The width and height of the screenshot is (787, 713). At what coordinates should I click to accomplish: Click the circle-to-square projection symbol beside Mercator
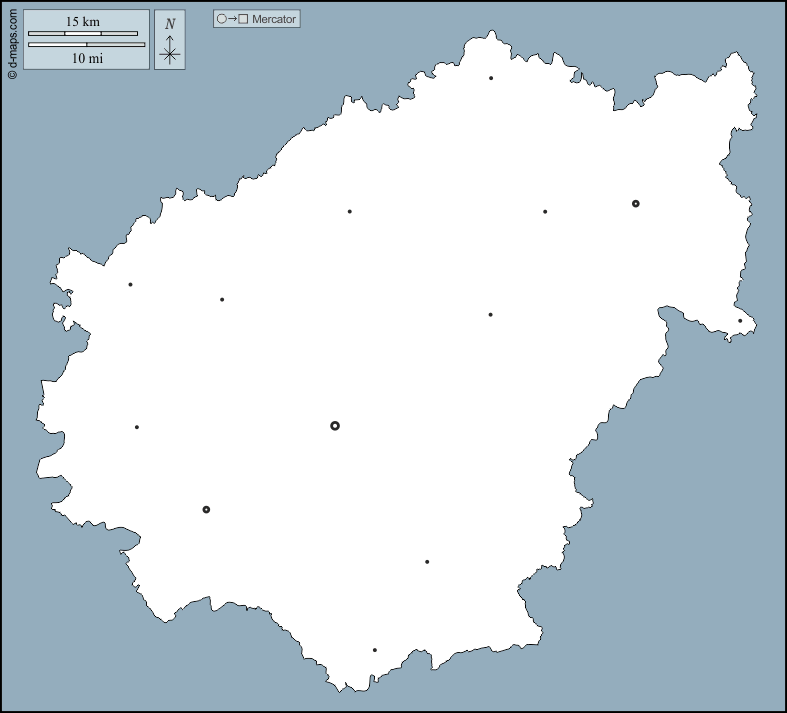pos(232,19)
